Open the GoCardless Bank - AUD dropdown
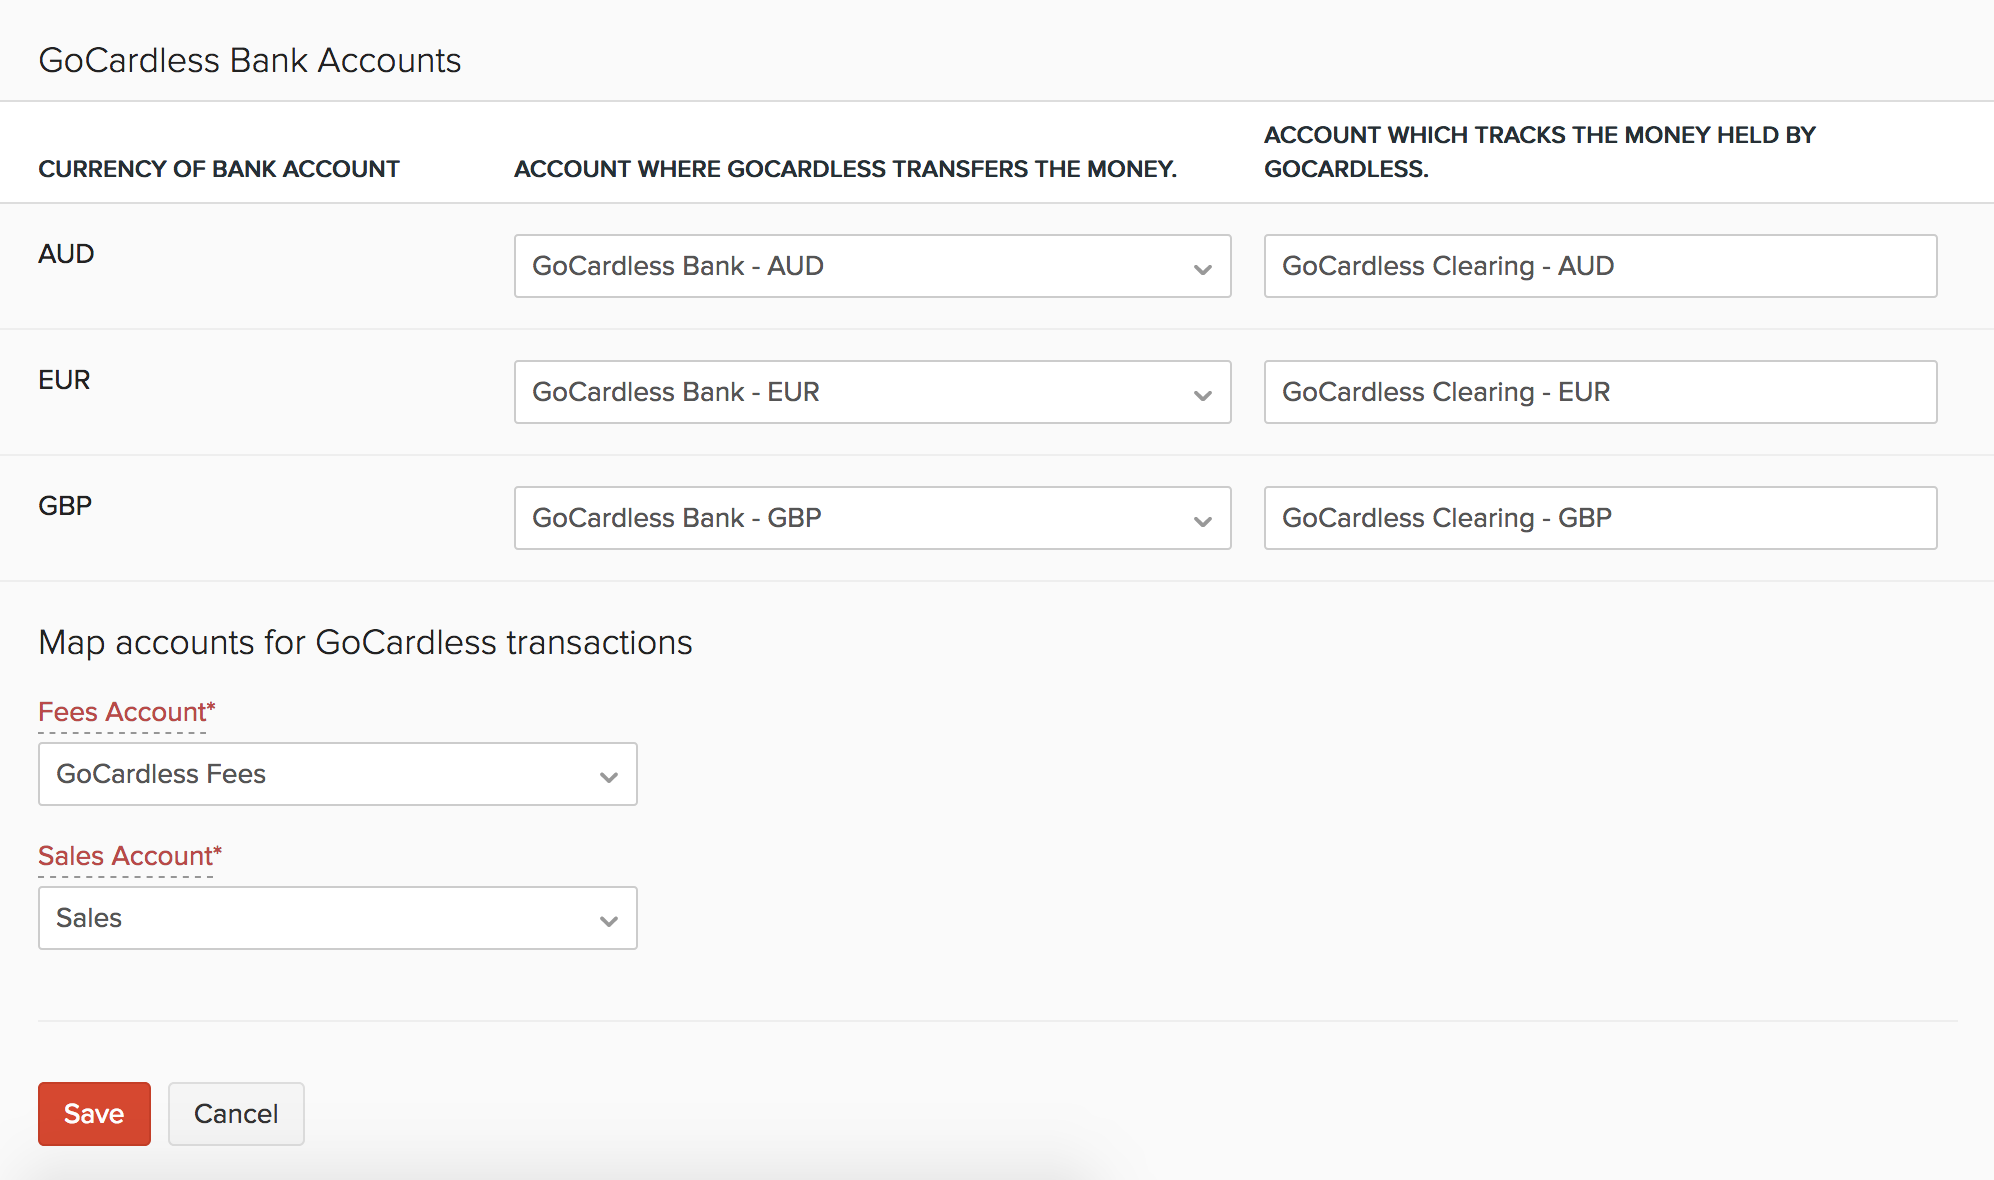1994x1180 pixels. (x=871, y=266)
